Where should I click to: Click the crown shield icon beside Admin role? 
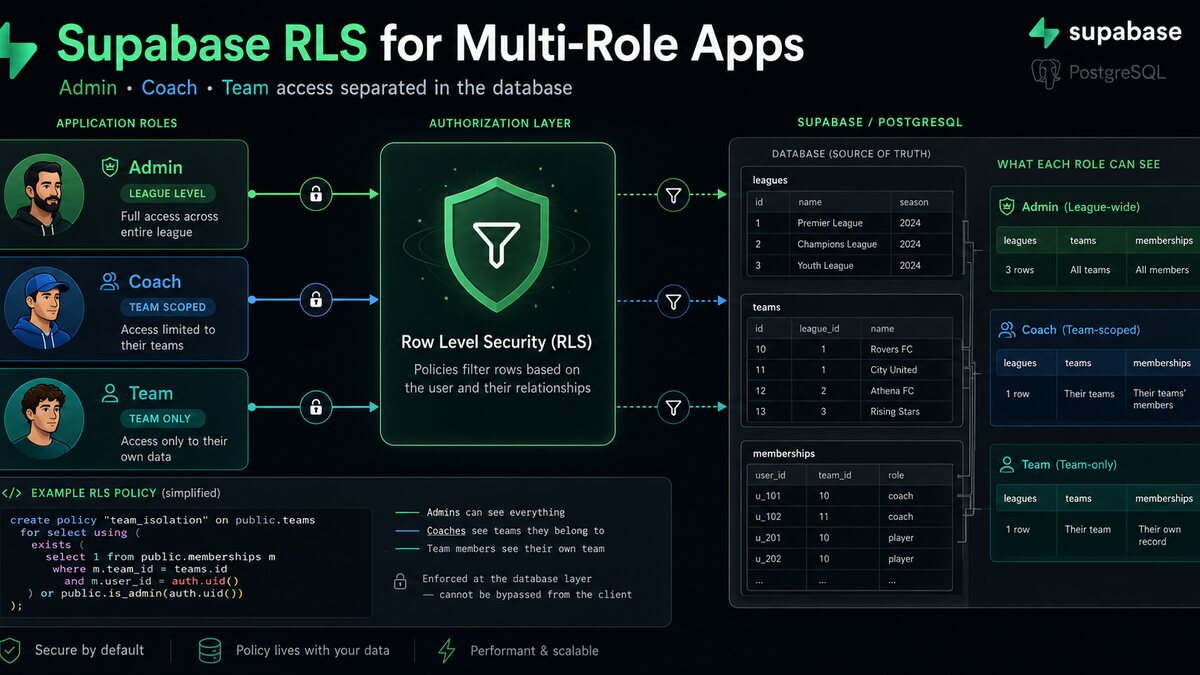point(111,167)
